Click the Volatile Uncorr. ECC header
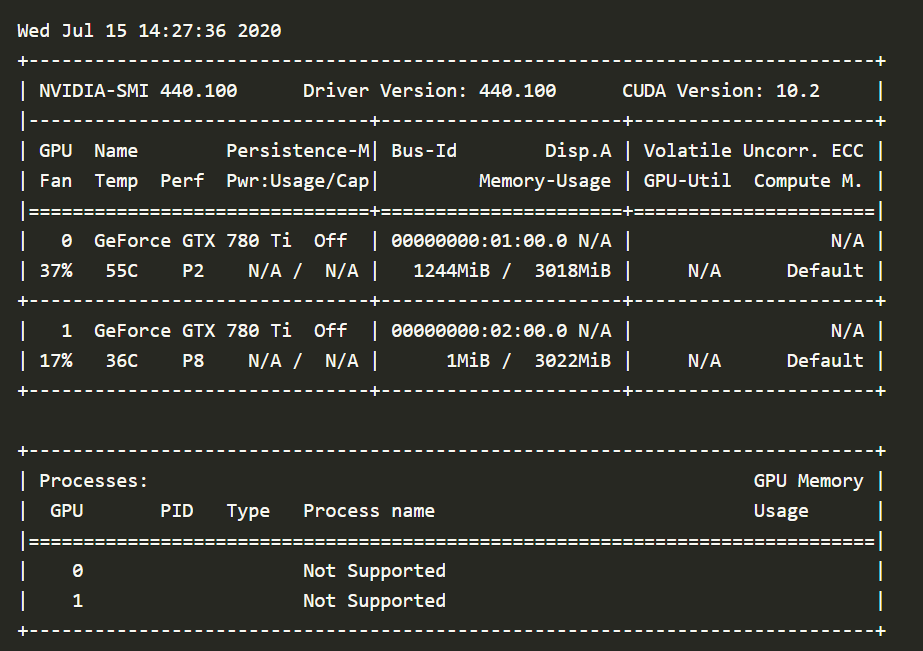923x651 pixels. (x=759, y=151)
